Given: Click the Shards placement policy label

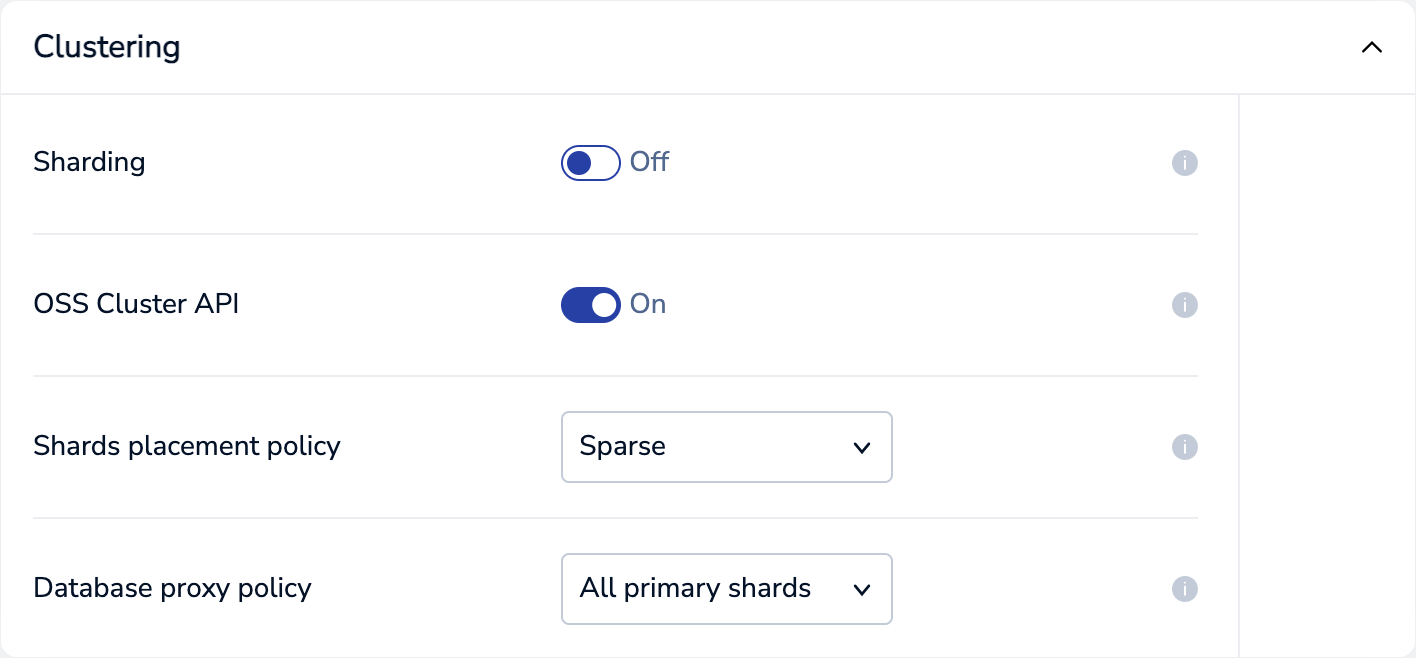Looking at the screenshot, I should click(x=187, y=446).
